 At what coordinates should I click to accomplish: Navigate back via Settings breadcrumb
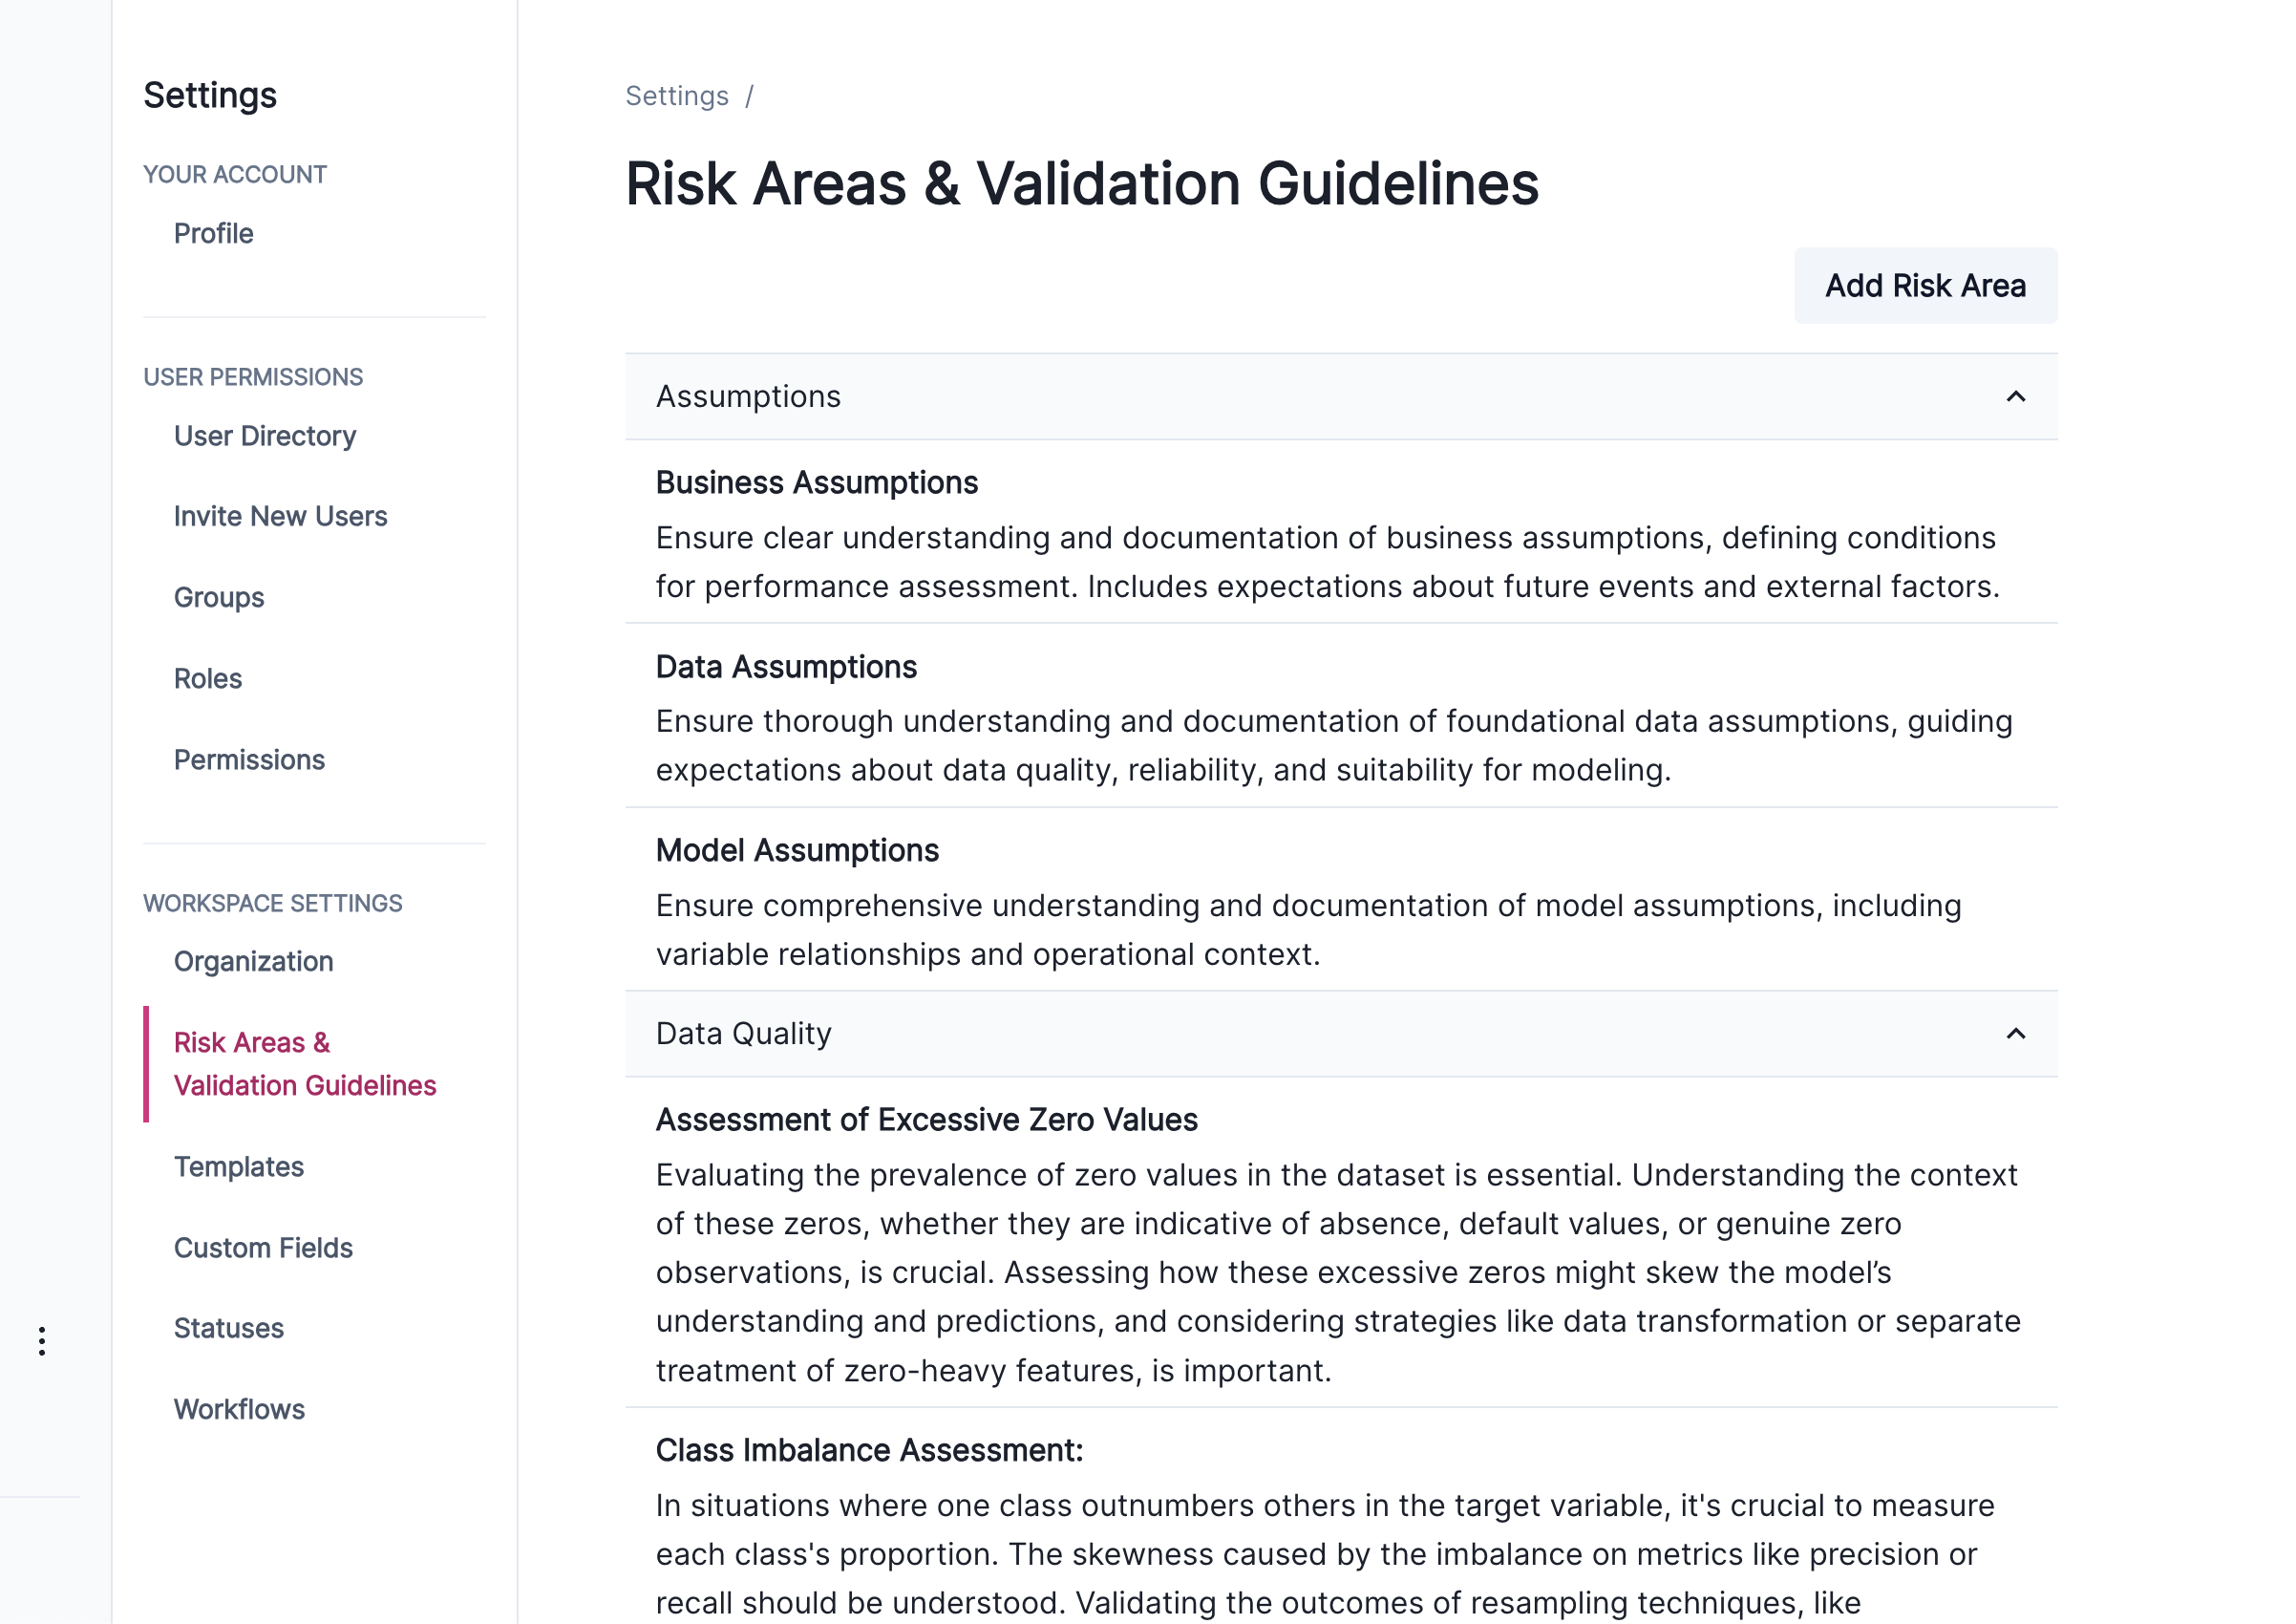tap(678, 95)
